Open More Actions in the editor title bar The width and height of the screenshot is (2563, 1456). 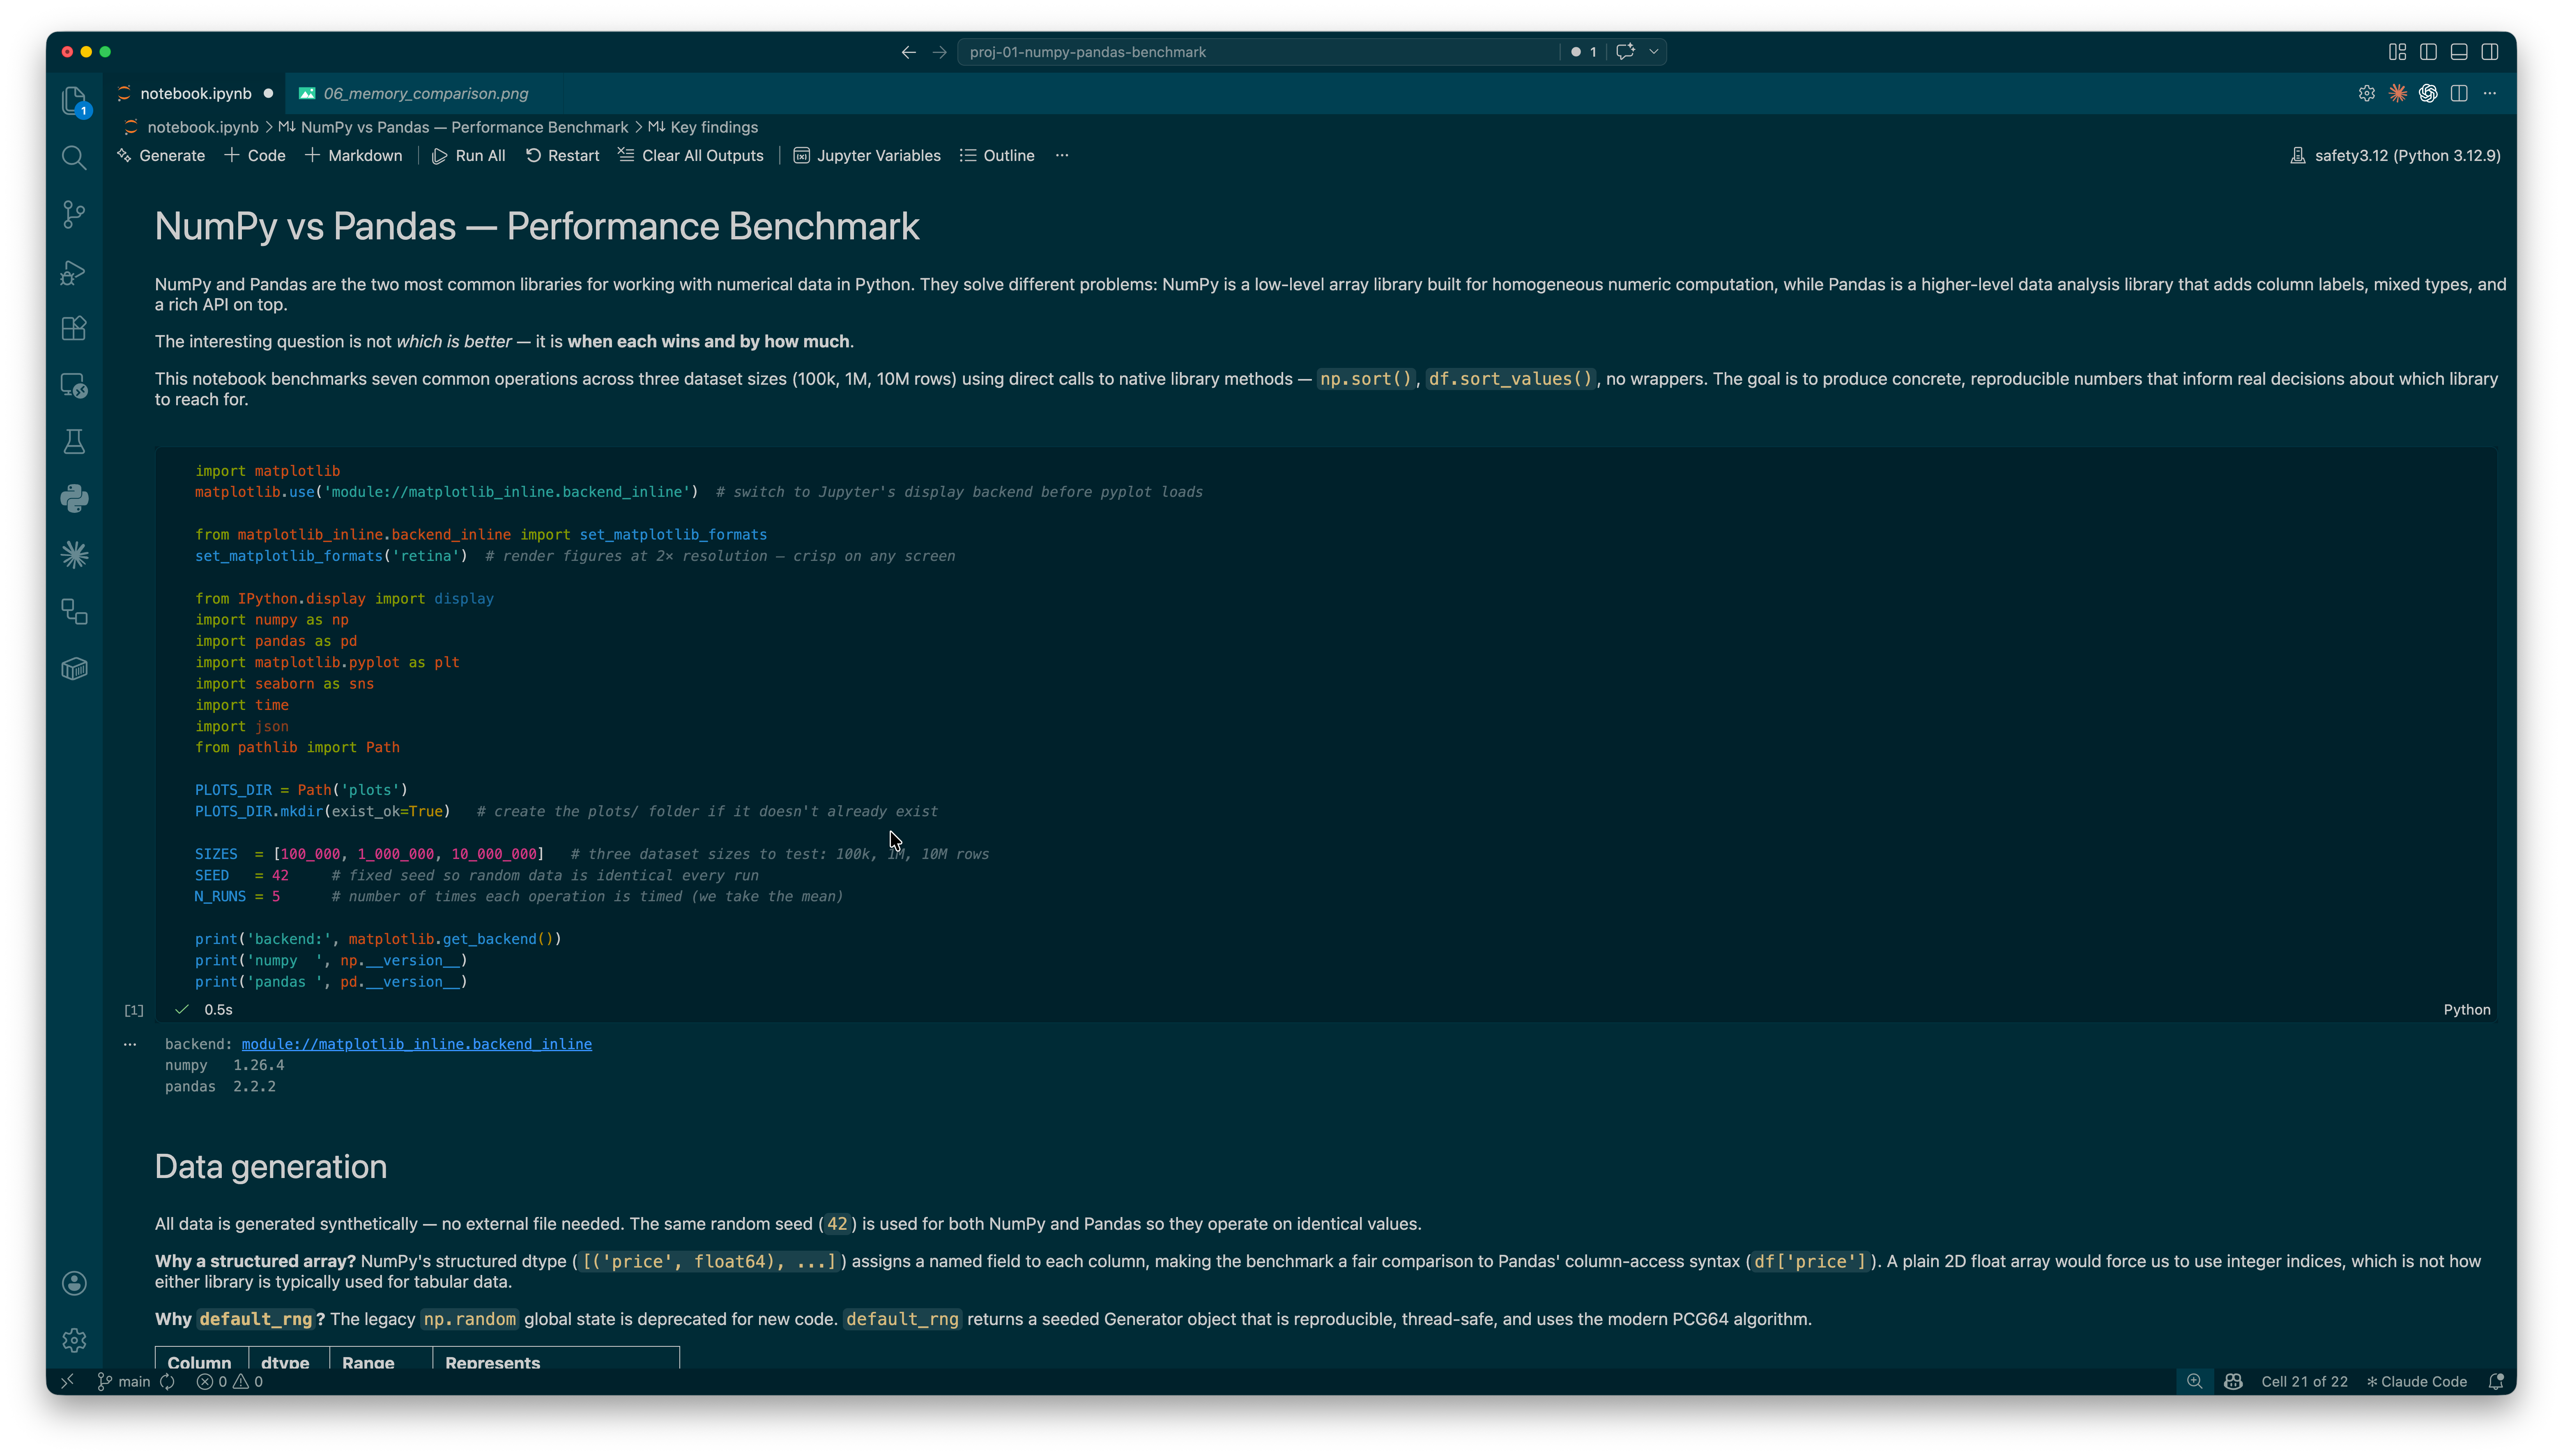pos(2490,93)
